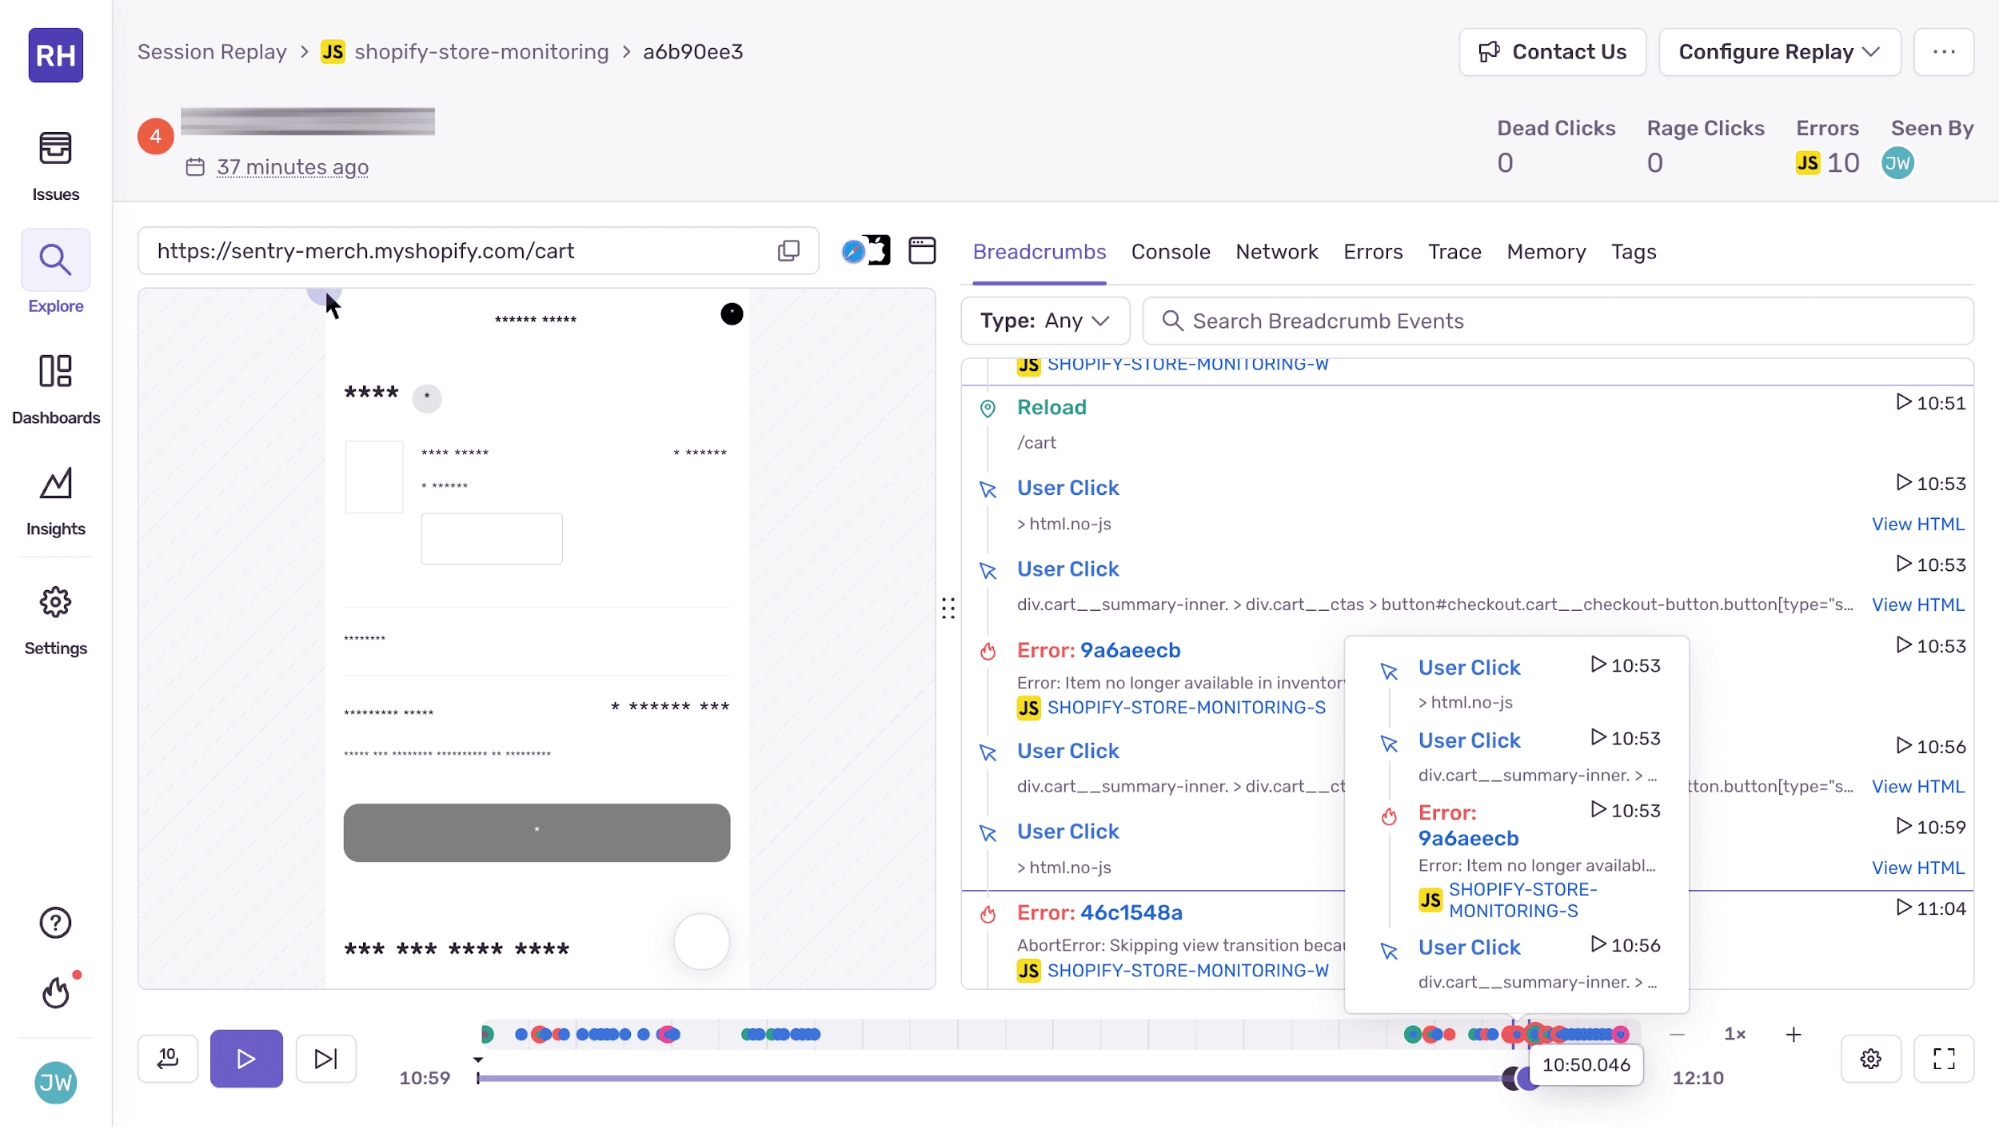This screenshot has height=1128, width=1999.
Task: Enter fullscreen replay mode
Action: 1944,1058
